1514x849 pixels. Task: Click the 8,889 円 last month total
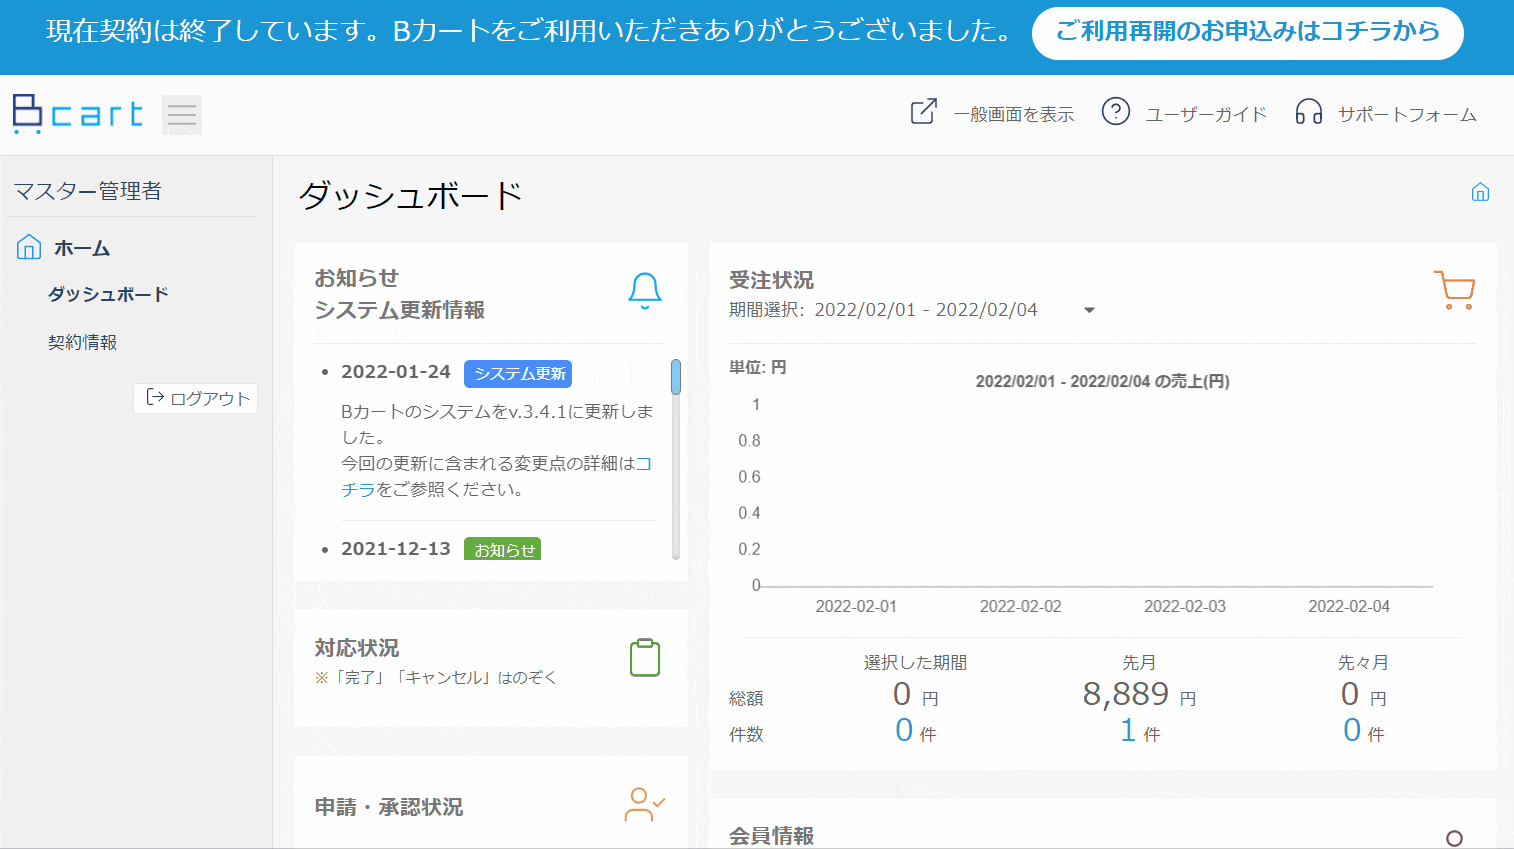tap(1139, 694)
